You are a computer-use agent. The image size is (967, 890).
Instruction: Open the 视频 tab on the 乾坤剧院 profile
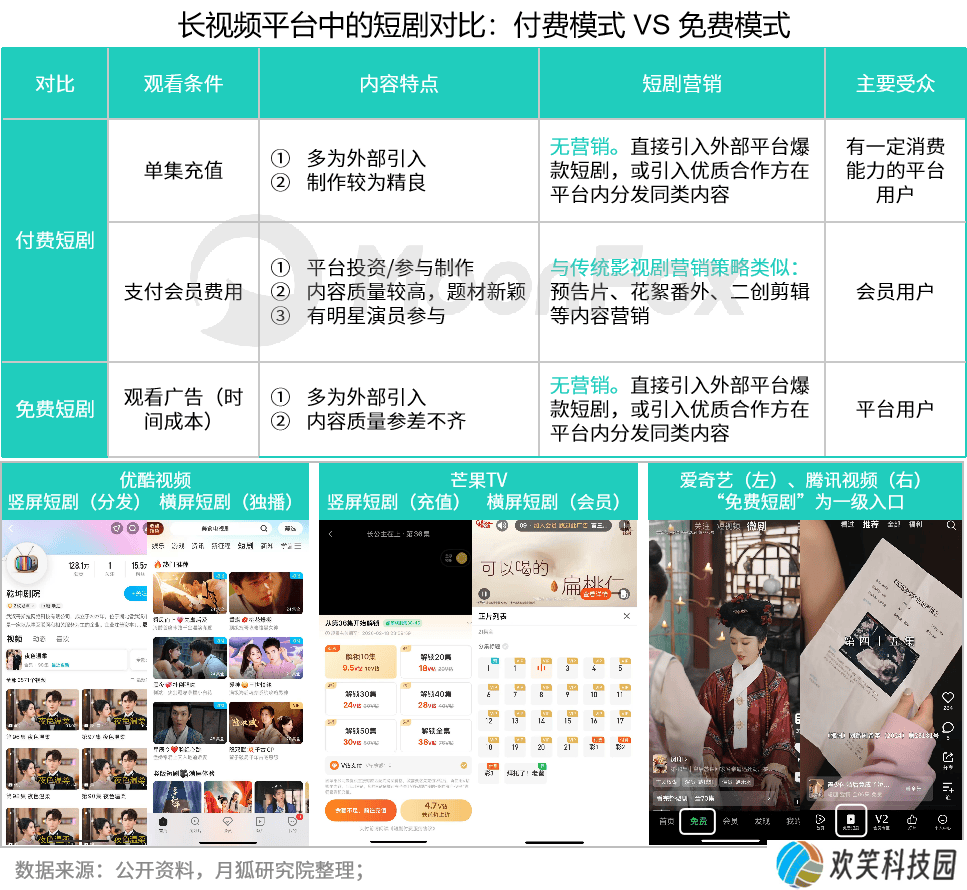[x=14, y=639]
